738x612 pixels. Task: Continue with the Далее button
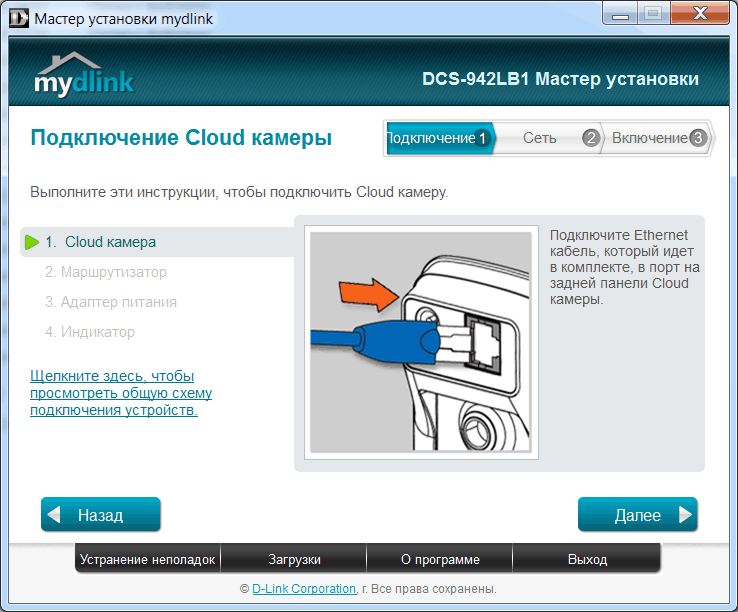point(637,515)
